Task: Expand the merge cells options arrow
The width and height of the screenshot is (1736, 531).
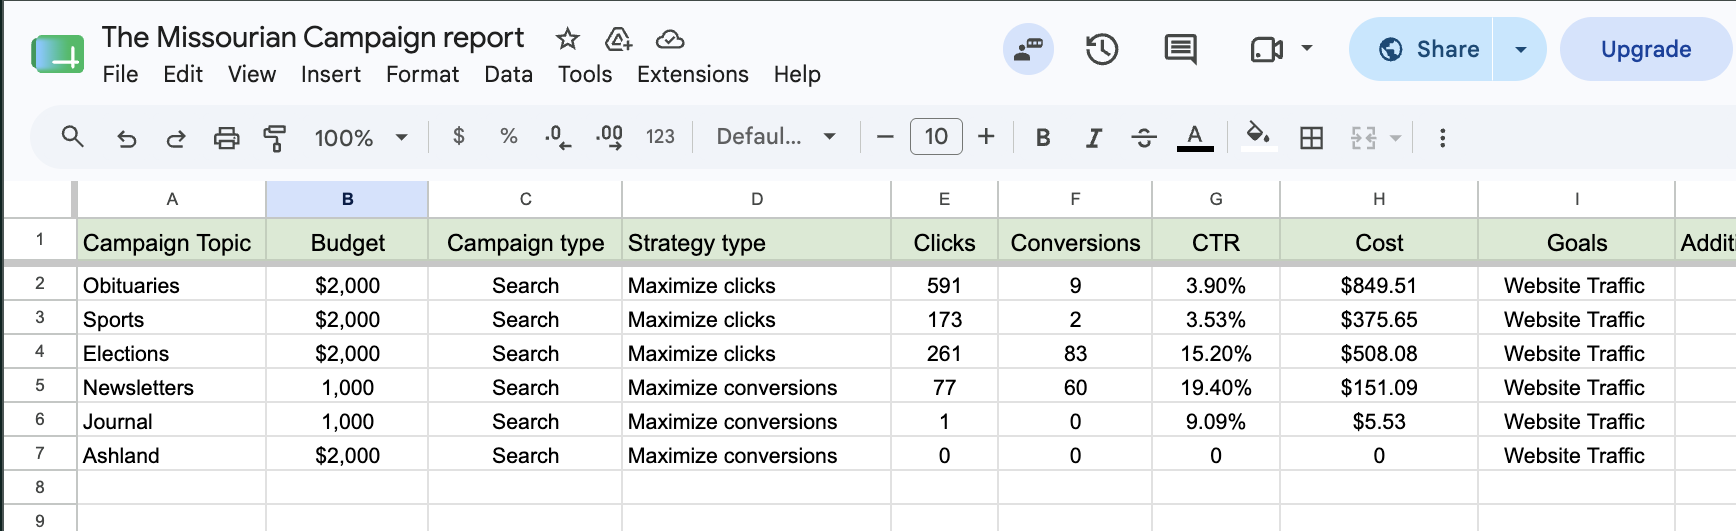Action: (x=1395, y=137)
